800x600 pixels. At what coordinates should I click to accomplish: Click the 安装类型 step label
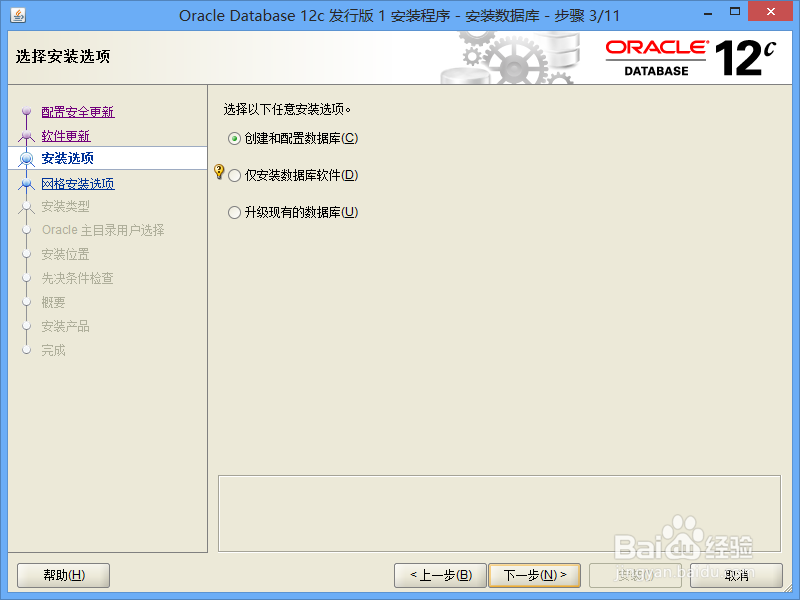(x=65, y=207)
